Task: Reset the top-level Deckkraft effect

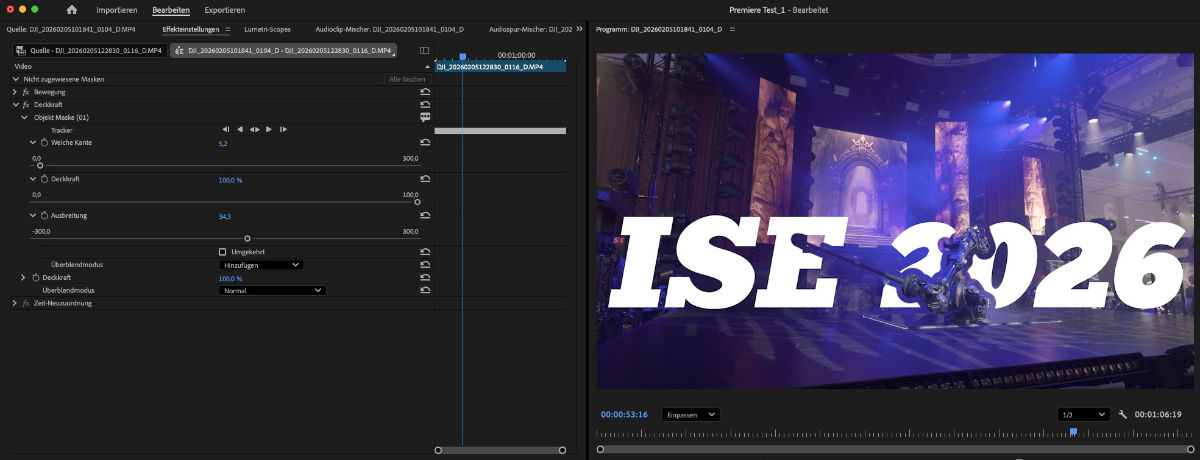Action: coord(425,104)
